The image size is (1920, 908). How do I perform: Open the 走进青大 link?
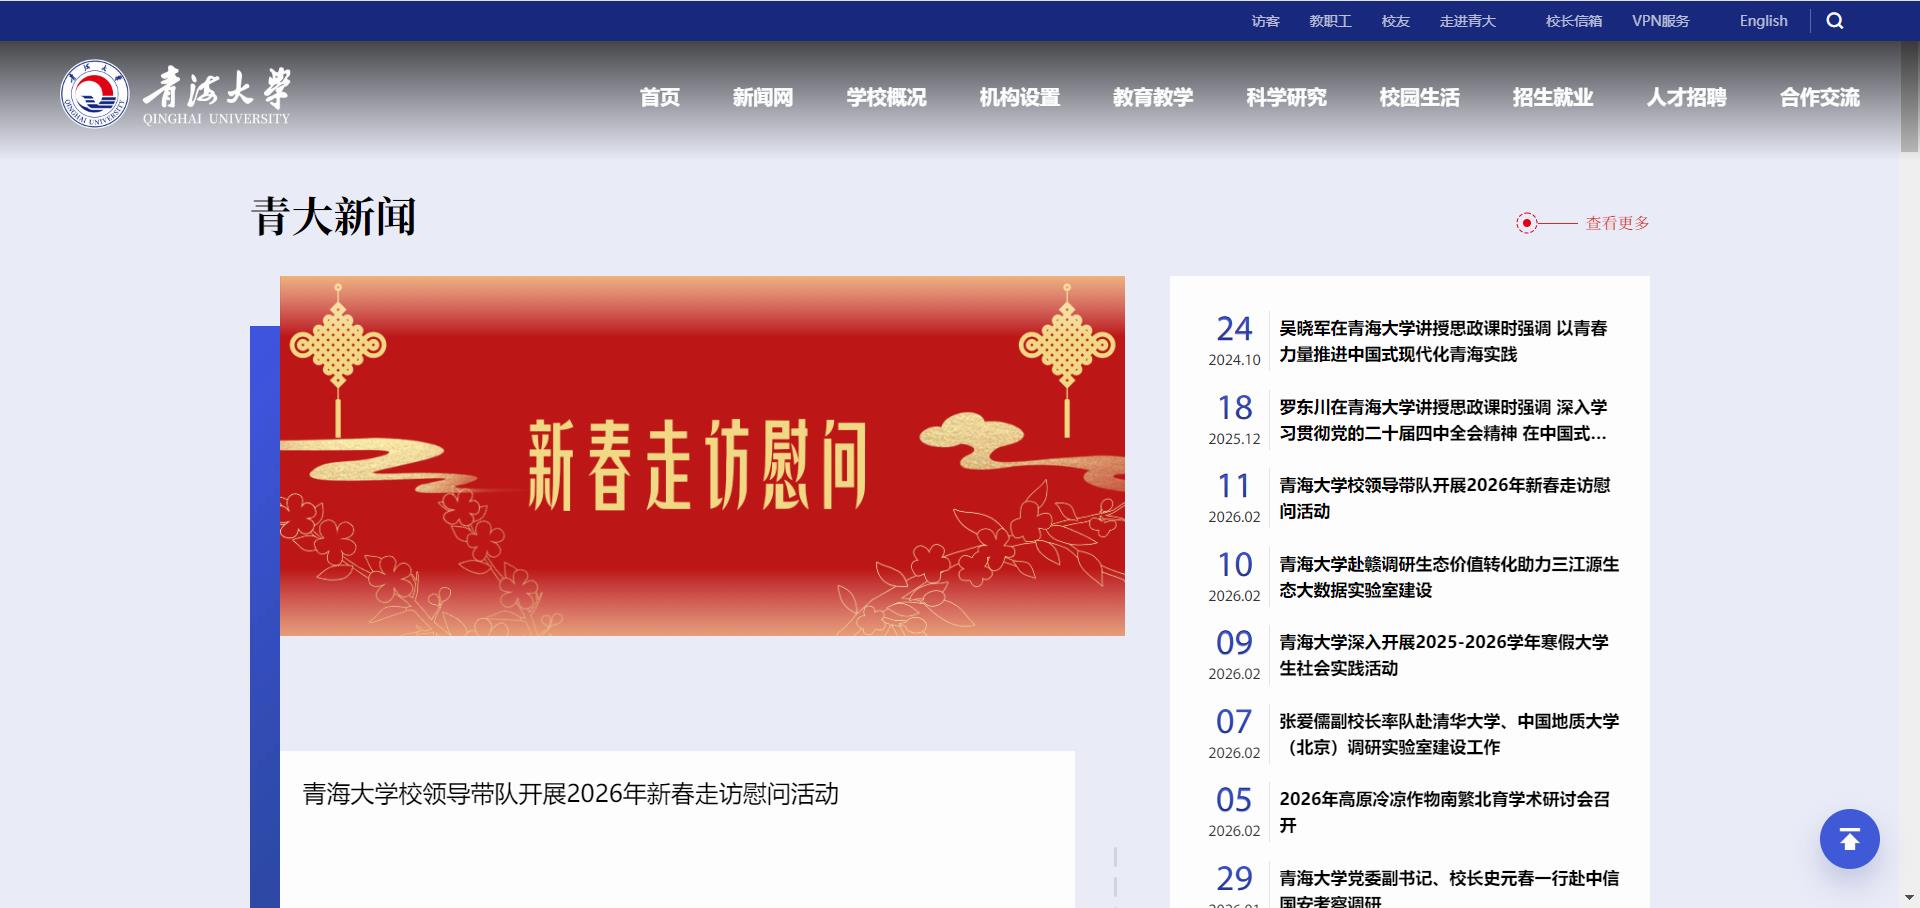tap(1468, 19)
